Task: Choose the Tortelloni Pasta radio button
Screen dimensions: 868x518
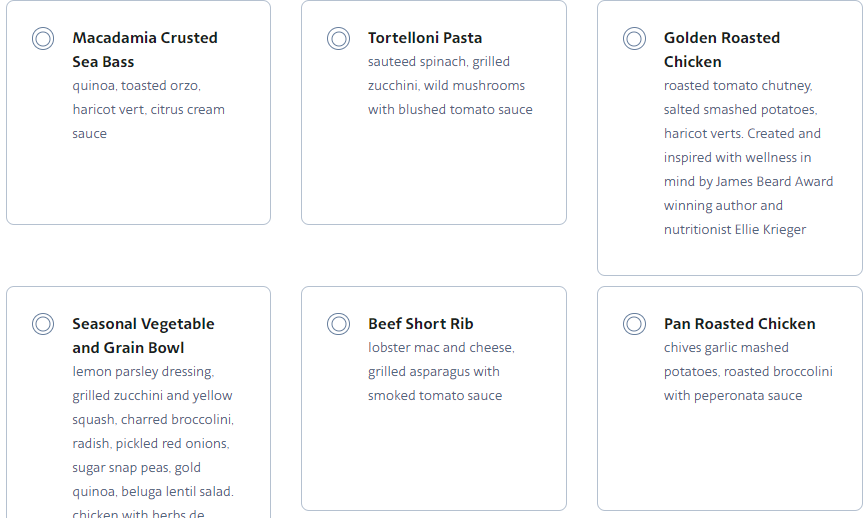Action: click(339, 39)
